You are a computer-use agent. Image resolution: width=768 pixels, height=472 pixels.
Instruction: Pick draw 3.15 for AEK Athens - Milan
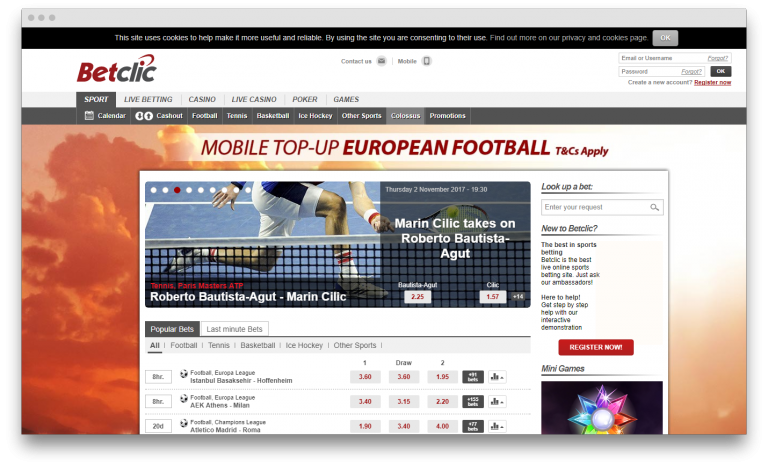pyautogui.click(x=404, y=401)
